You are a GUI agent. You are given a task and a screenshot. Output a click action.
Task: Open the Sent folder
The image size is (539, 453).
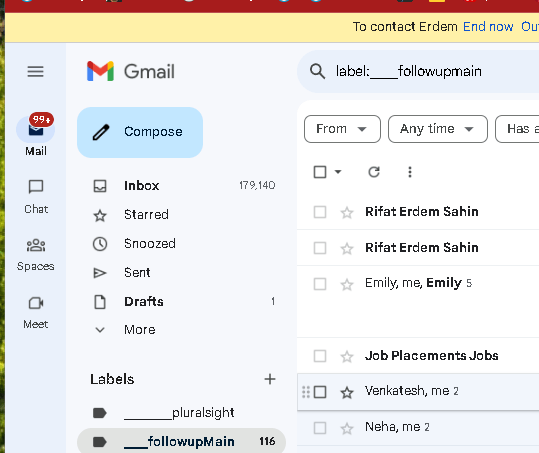[182, 273]
